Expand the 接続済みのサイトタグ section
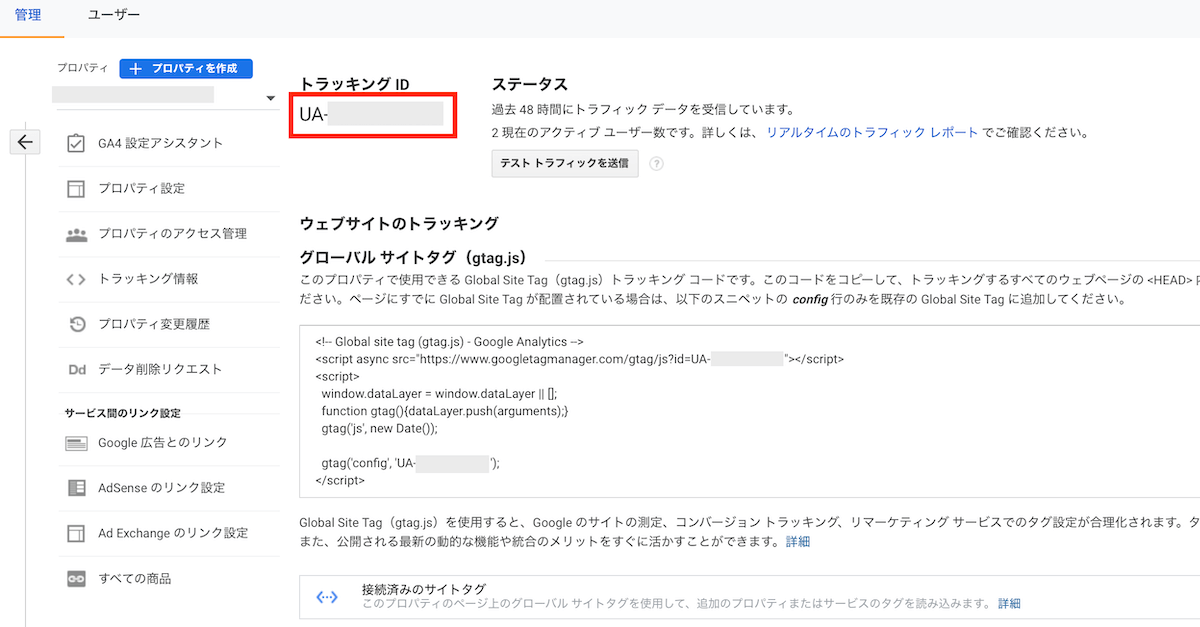This screenshot has width=1200, height=627. (750, 597)
